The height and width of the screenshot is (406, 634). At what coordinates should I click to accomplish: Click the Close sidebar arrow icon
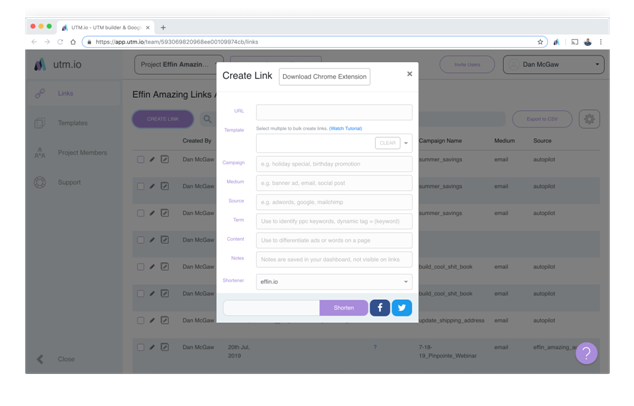pyautogui.click(x=40, y=359)
